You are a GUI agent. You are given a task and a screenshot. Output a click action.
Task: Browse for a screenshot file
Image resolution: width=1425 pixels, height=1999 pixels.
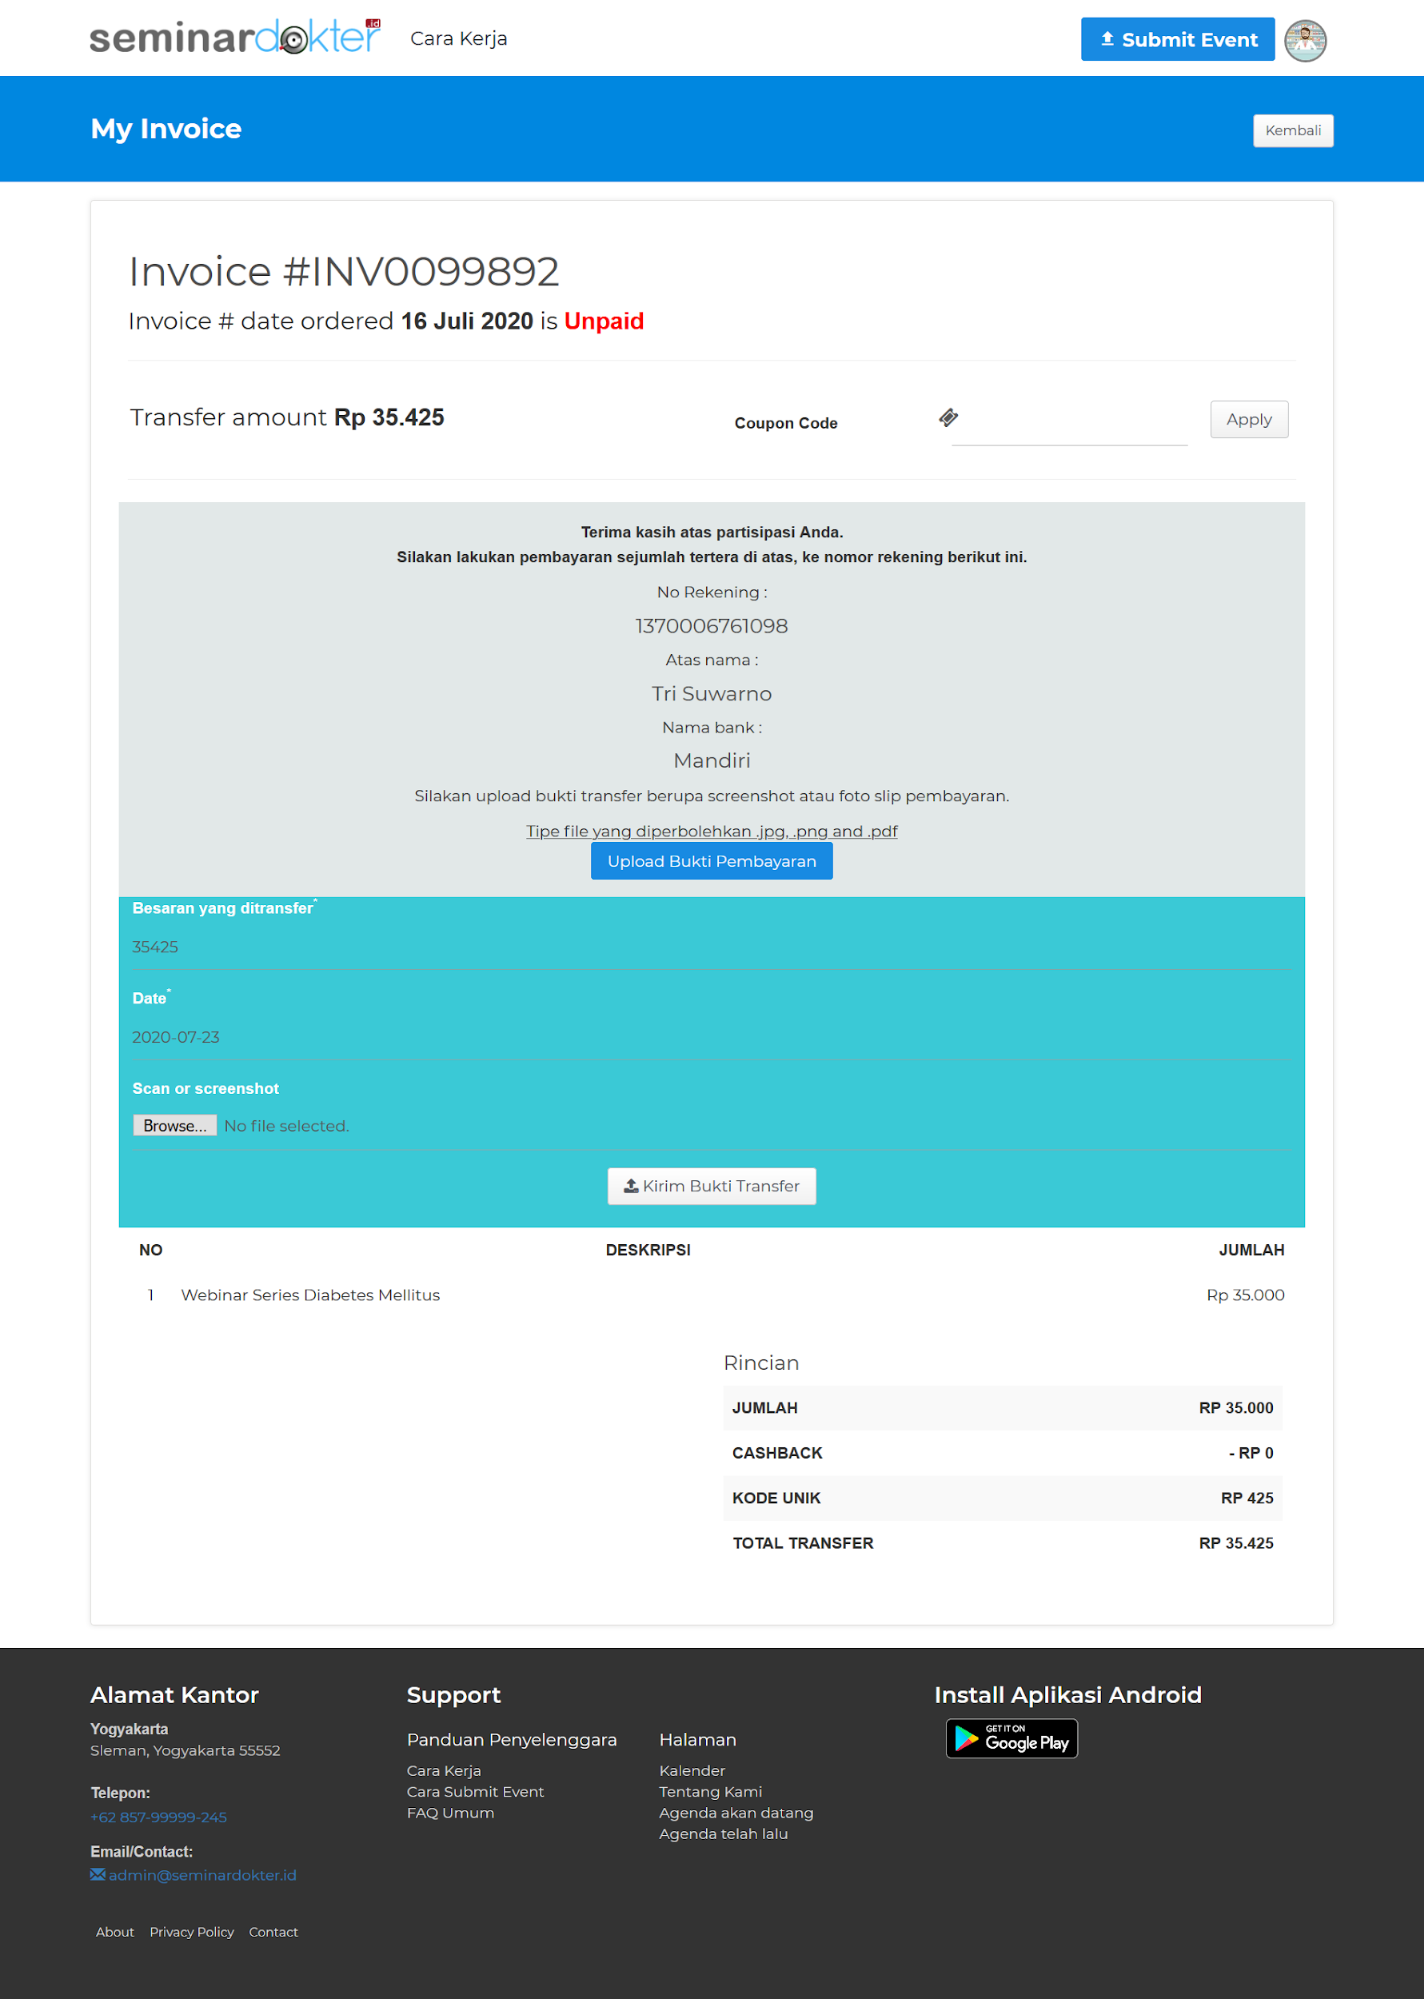[x=175, y=1126]
